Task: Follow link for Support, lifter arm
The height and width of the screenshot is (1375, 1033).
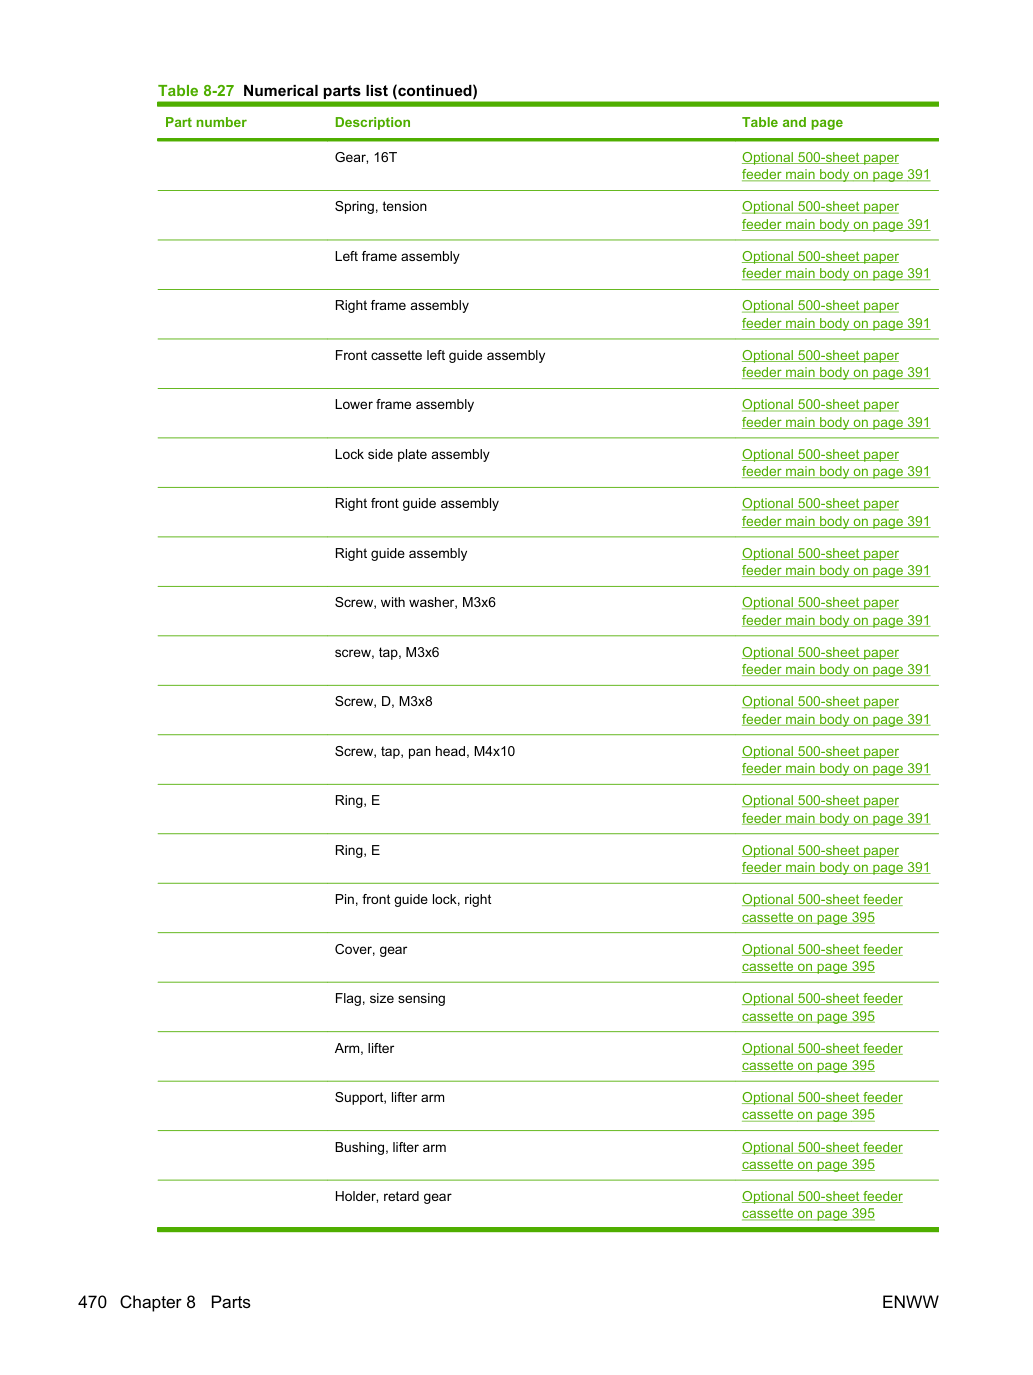Action: pyautogui.click(x=822, y=1106)
